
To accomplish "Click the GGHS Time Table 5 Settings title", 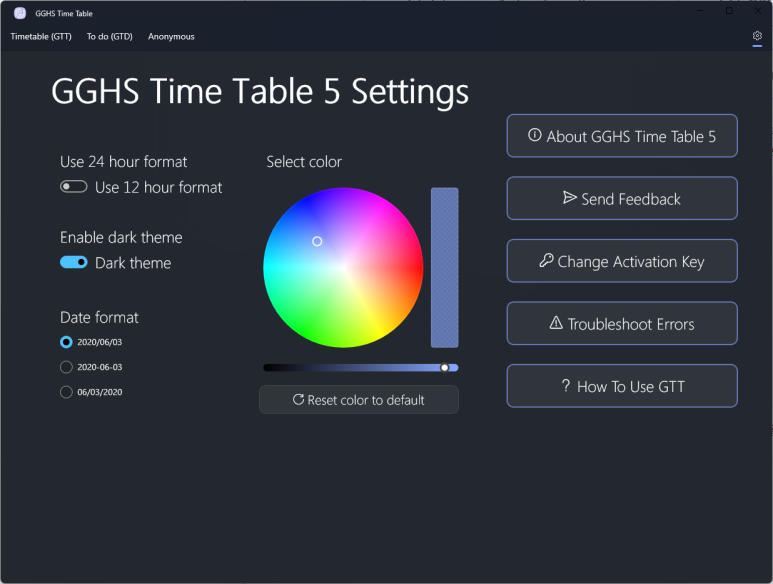I will pos(260,92).
